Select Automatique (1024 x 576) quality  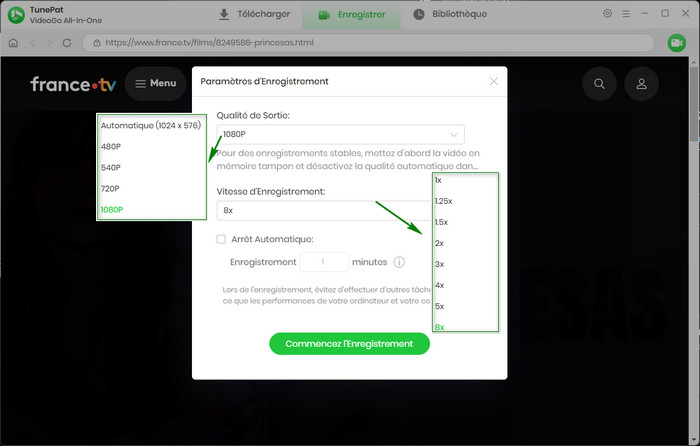tap(151, 125)
